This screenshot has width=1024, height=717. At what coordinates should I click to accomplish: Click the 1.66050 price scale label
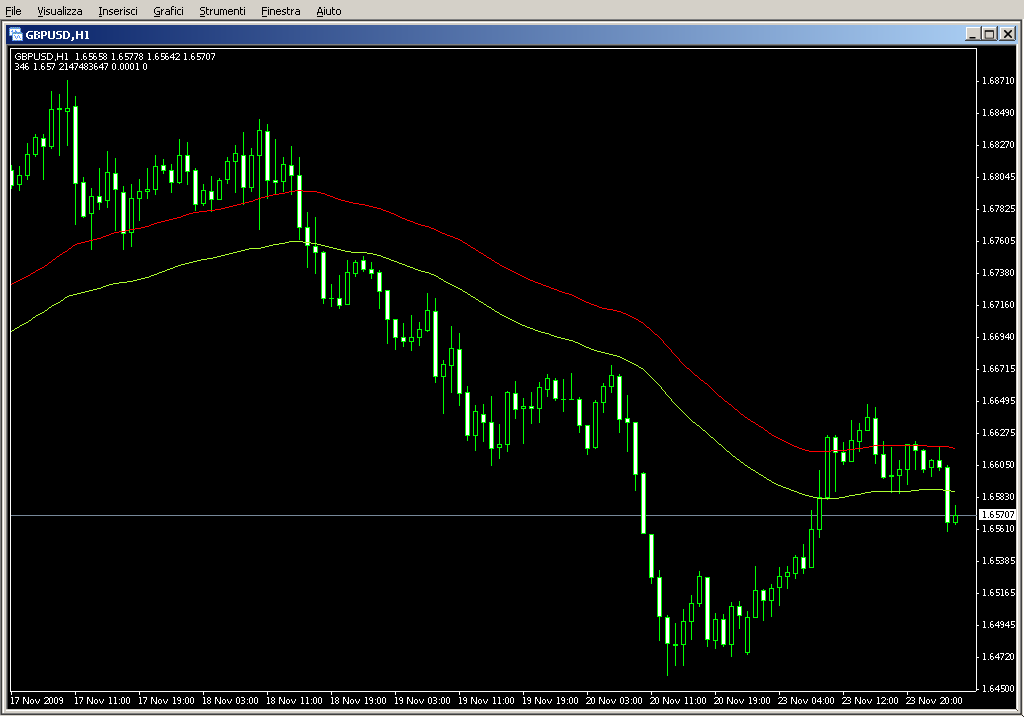[x=999, y=465]
